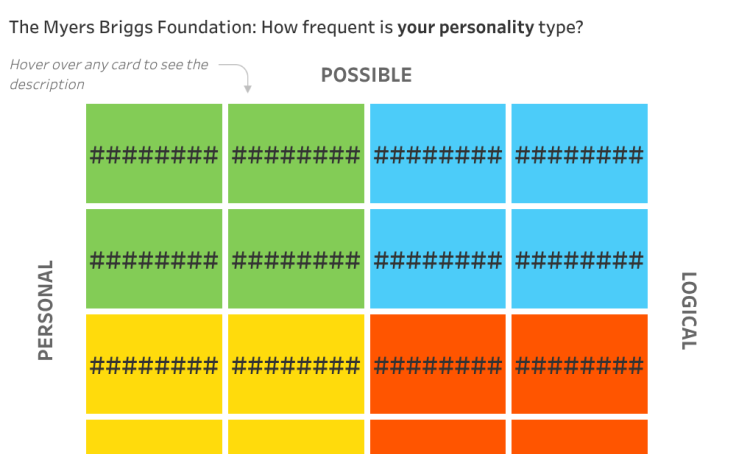Click the rightmost orange card in the third row
Image resolution: width=736 pixels, height=454 pixels.
[x=580, y=364]
